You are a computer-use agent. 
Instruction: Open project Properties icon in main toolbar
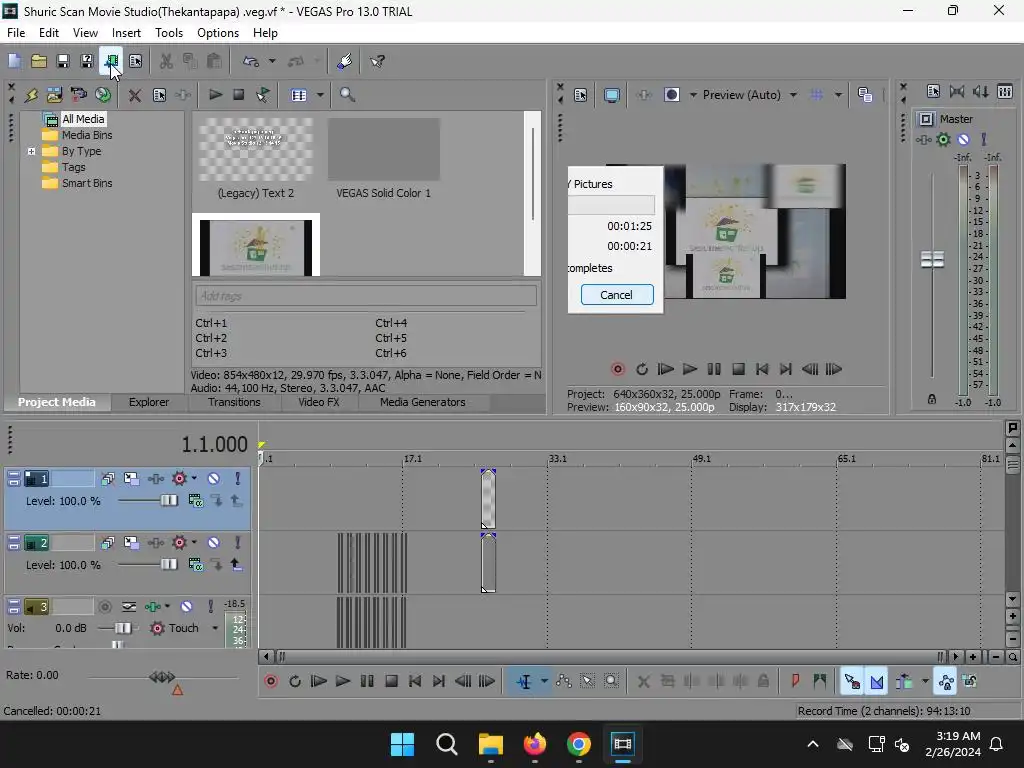pyautogui.click(x=135, y=61)
